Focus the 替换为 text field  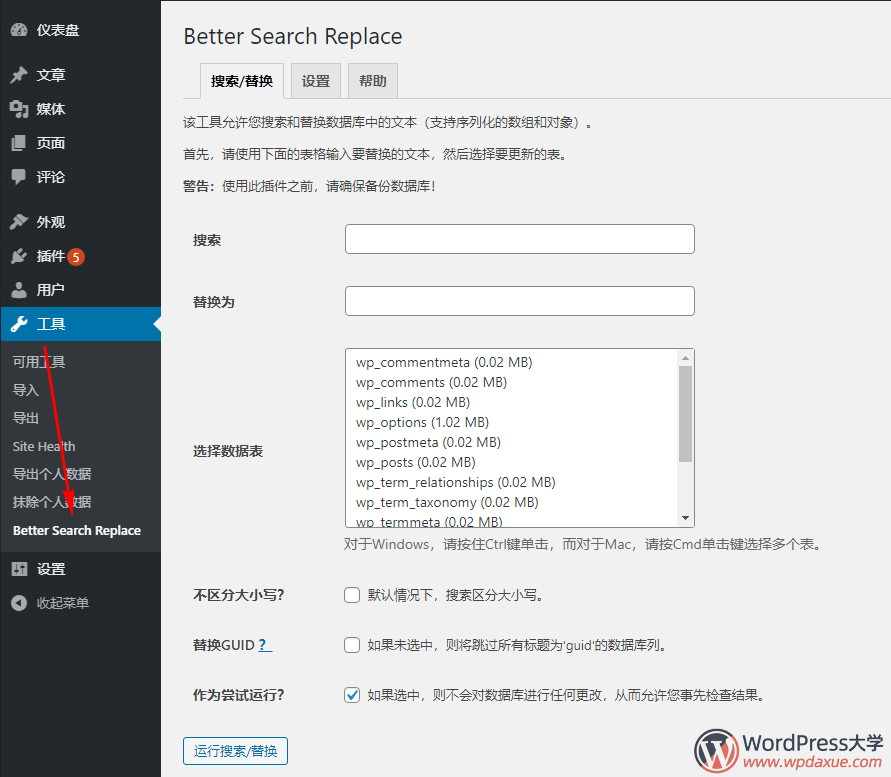click(x=519, y=301)
